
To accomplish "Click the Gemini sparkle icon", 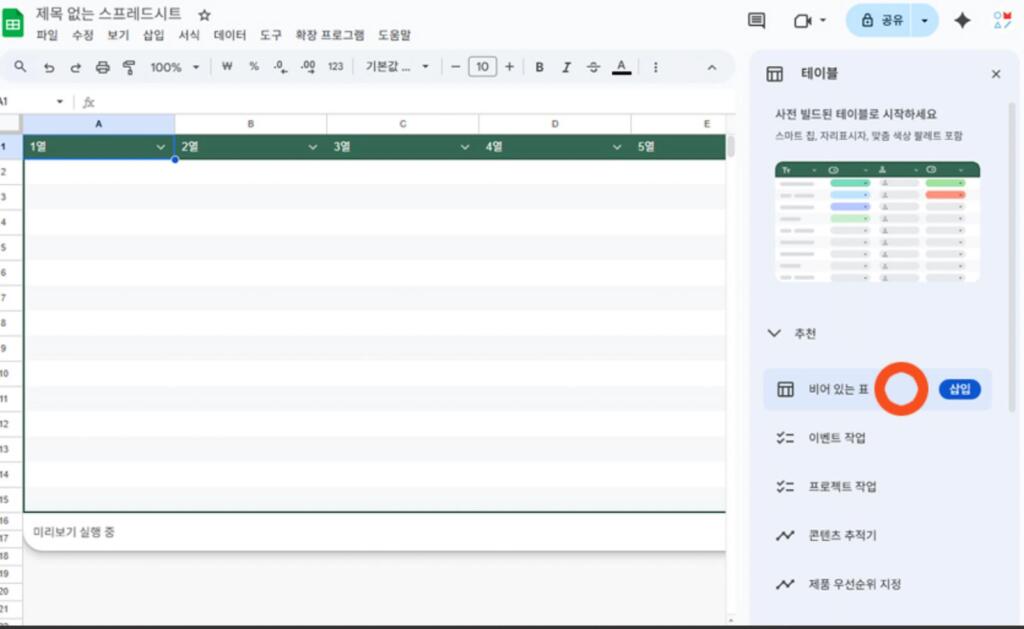I will [x=962, y=21].
